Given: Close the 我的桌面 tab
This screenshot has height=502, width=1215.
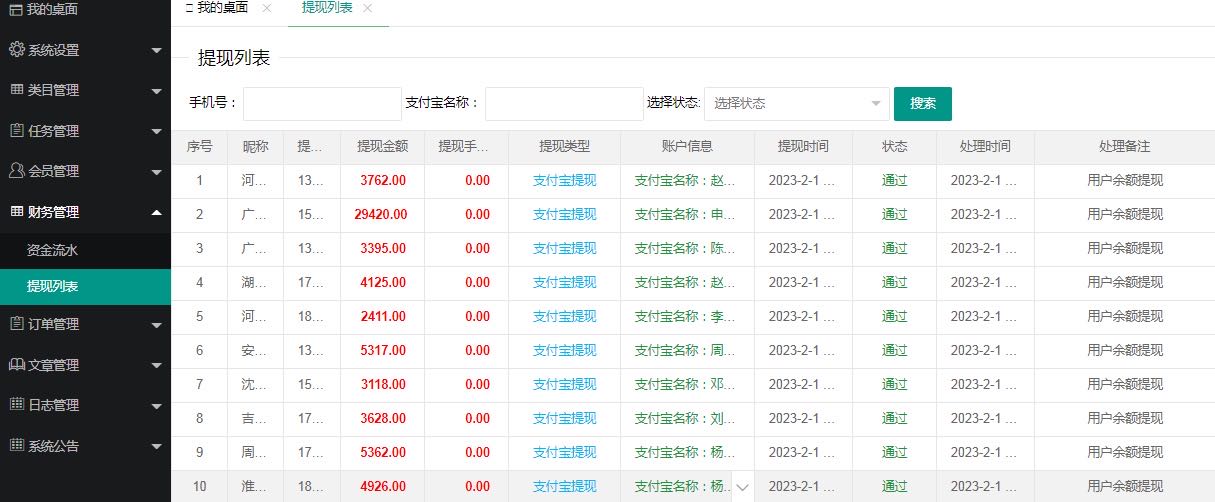Looking at the screenshot, I should click(266, 8).
